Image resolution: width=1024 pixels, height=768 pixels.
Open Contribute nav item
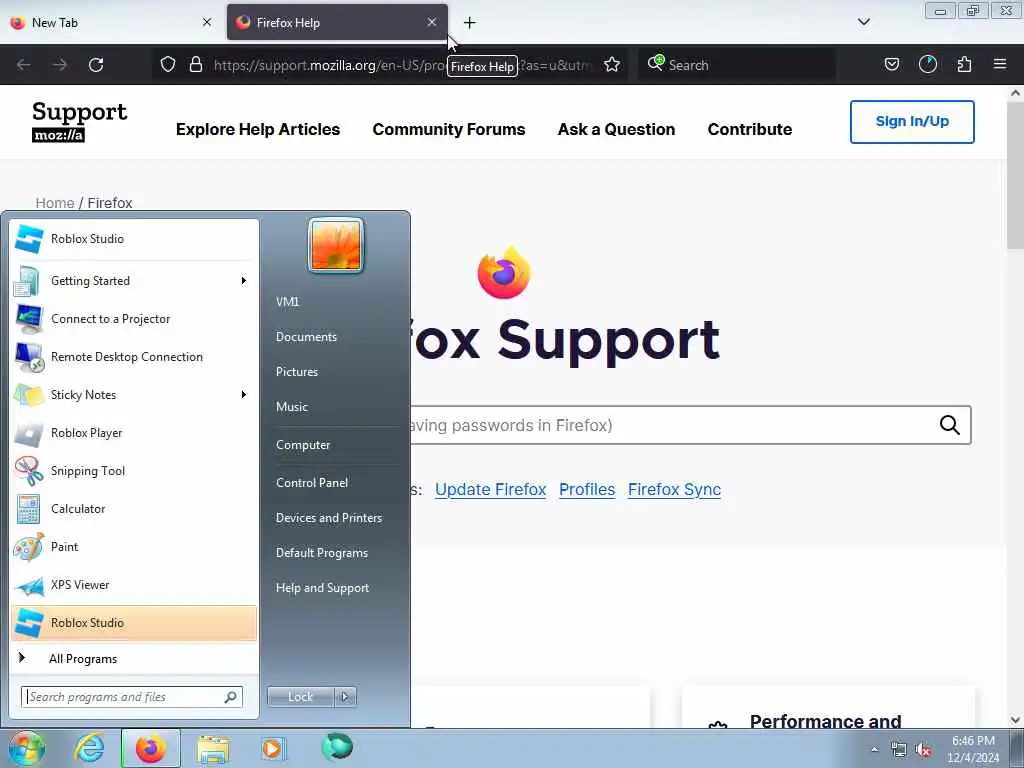[750, 129]
